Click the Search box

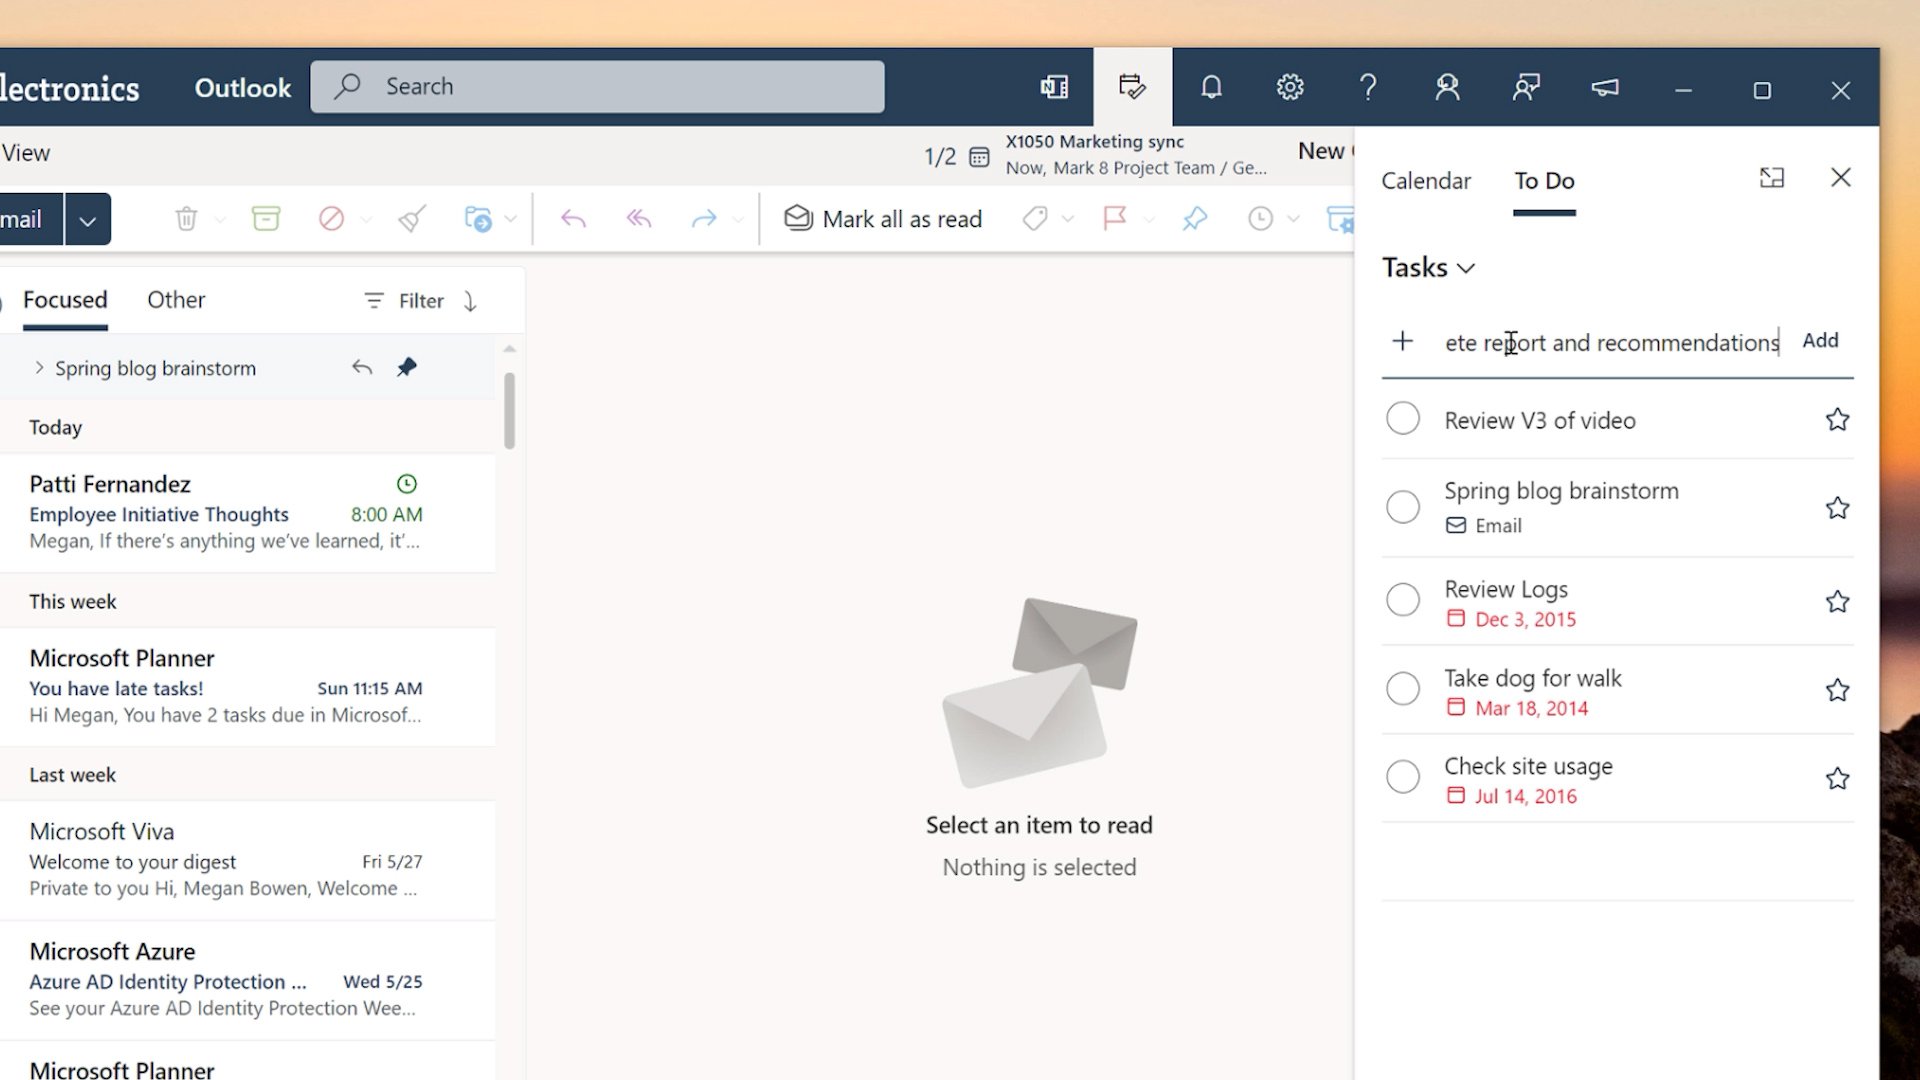coord(597,87)
